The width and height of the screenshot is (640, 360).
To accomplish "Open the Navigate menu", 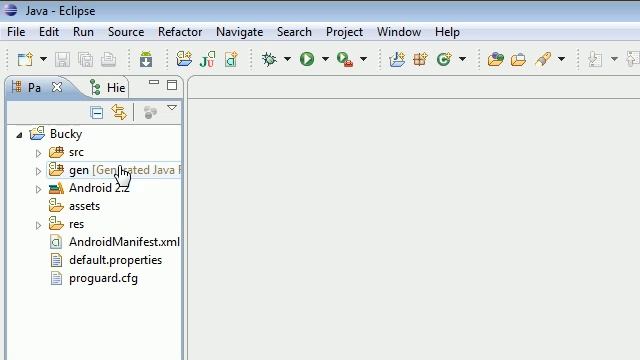I will pyautogui.click(x=240, y=32).
